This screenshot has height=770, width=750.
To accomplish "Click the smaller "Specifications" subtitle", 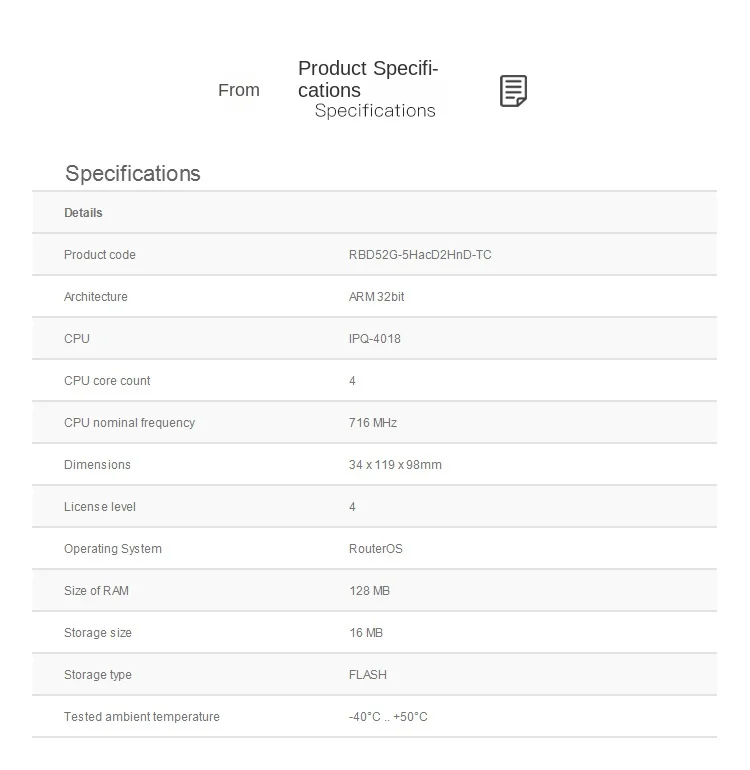I will (x=375, y=111).
